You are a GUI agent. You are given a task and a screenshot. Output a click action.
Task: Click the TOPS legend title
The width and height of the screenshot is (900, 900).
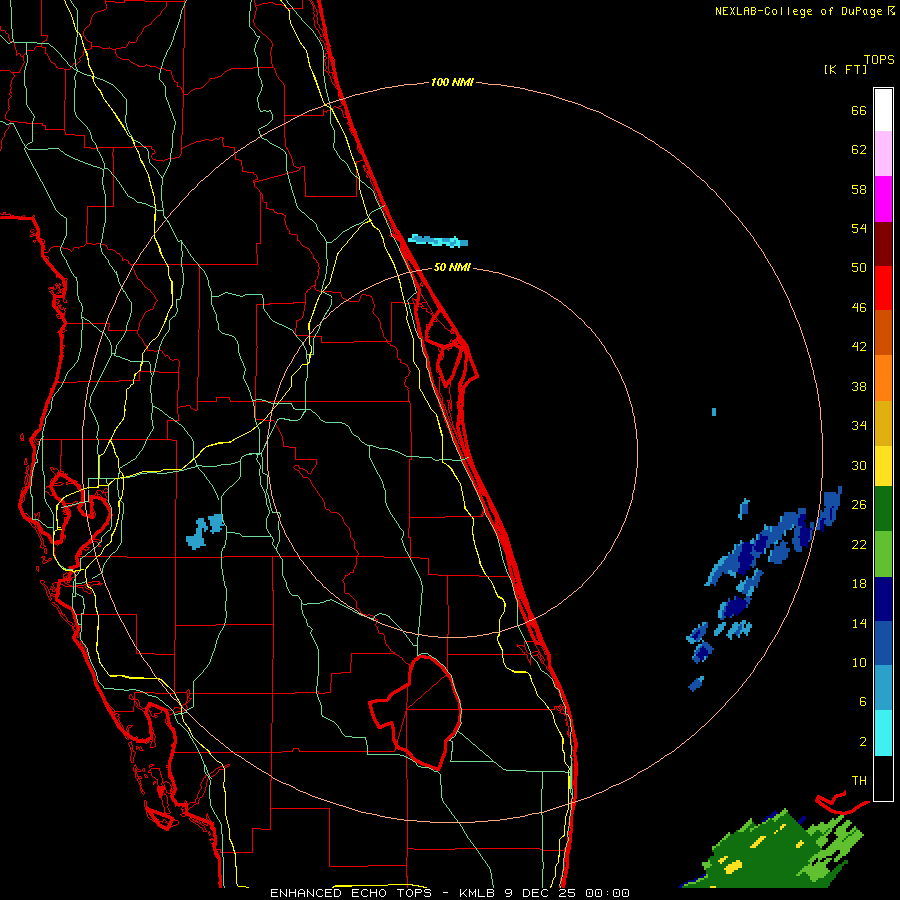click(879, 59)
